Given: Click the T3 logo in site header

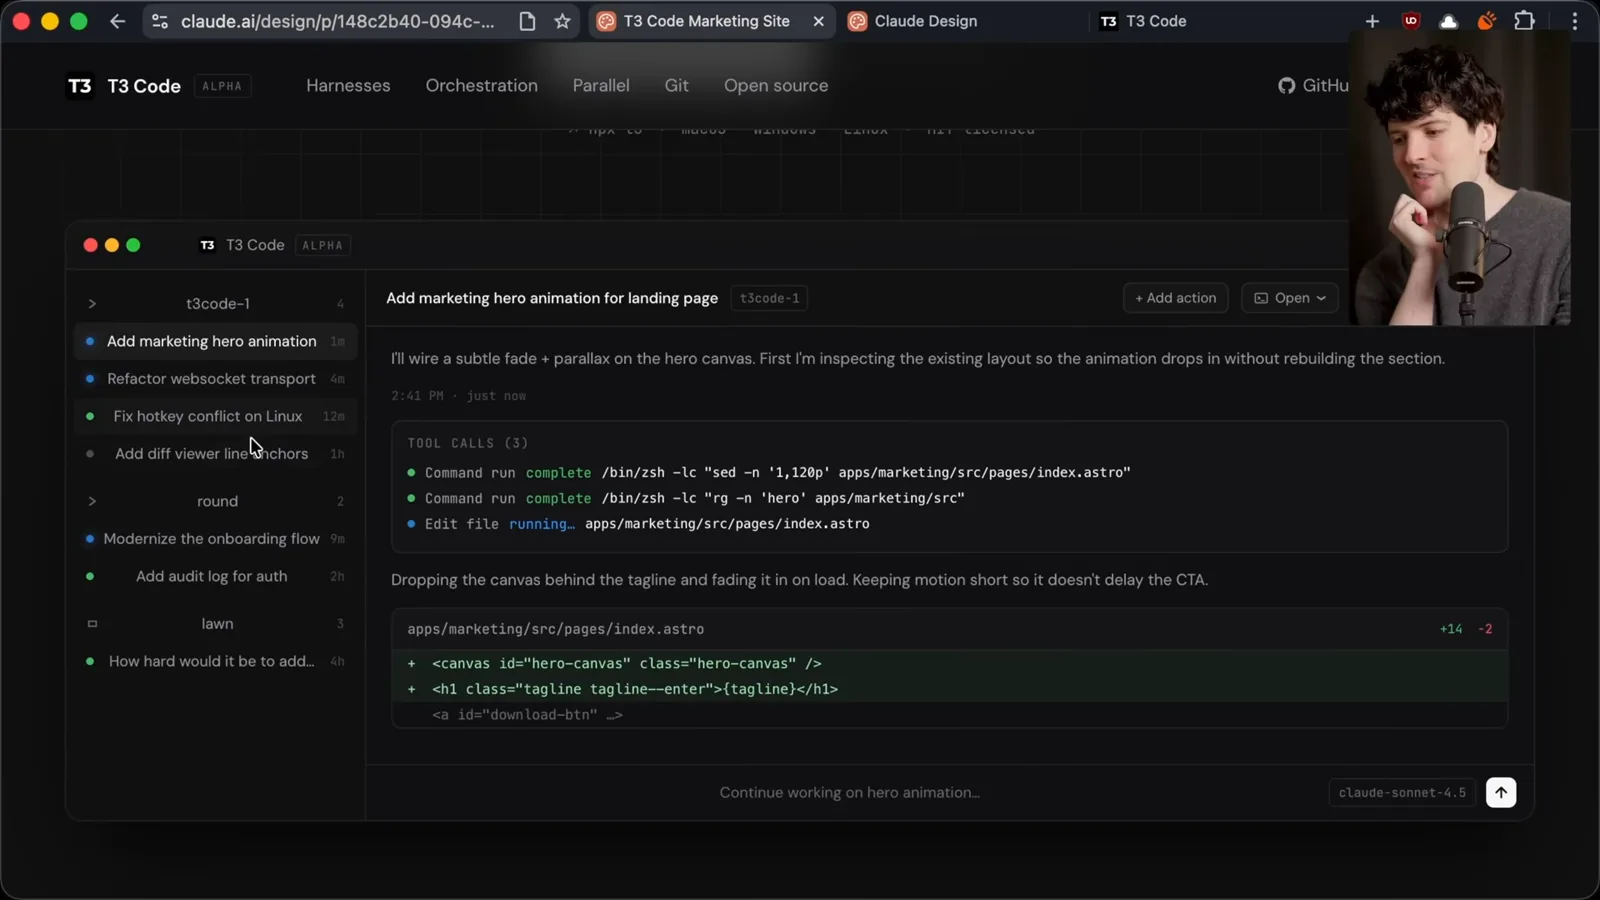Looking at the screenshot, I should click(x=79, y=86).
